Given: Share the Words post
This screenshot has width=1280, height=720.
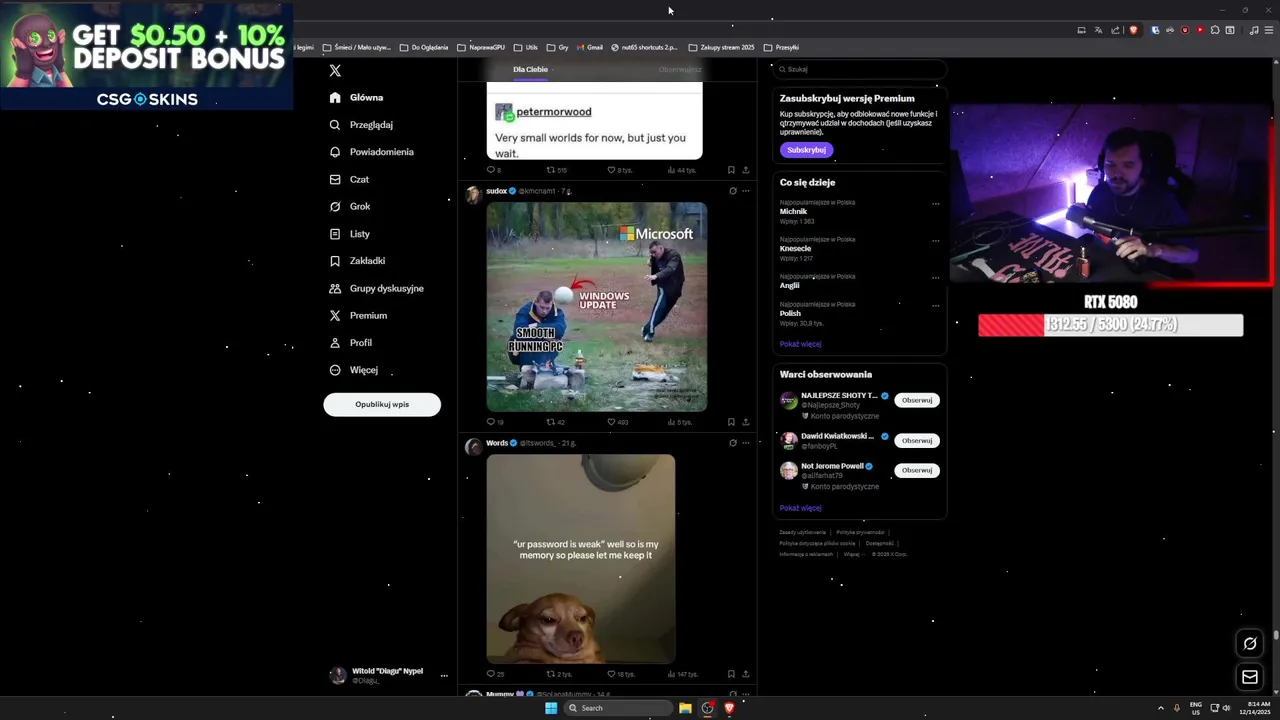Looking at the screenshot, I should click(745, 674).
